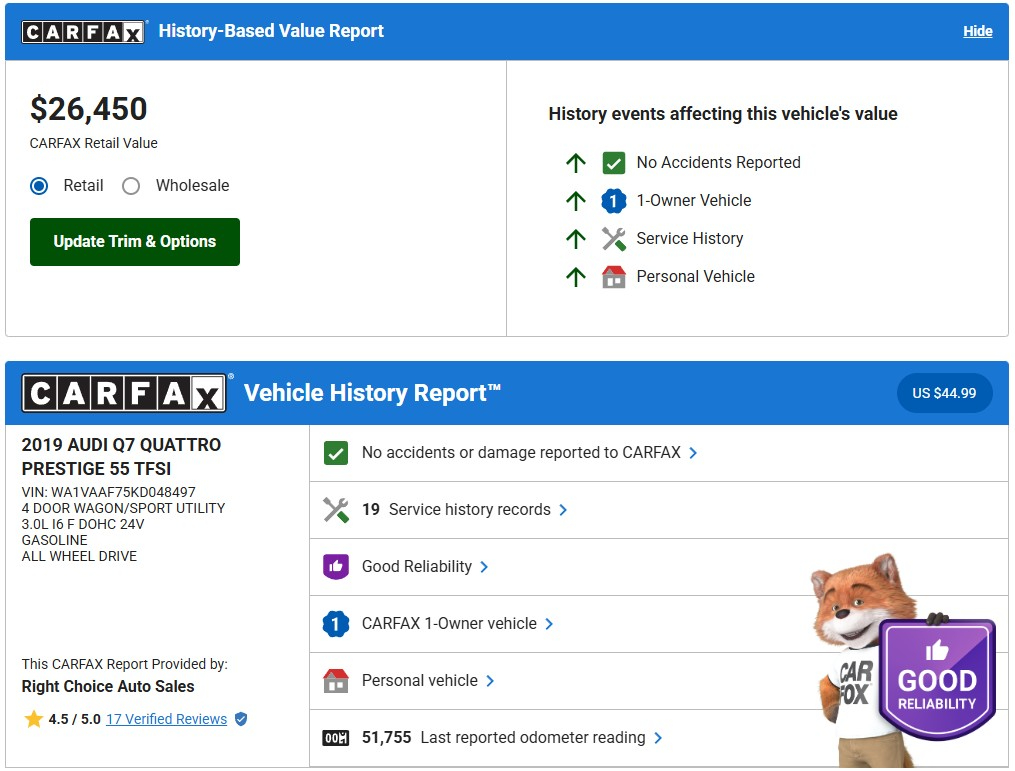The height and width of the screenshot is (771, 1015).
Task: Click the US $44.99 price button
Action: click(944, 393)
